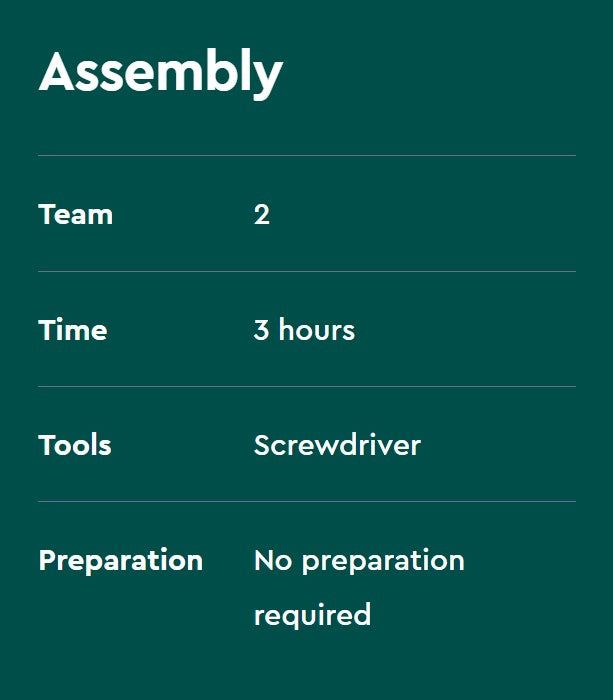Click the "Screwdriver" tools value
Viewport: 613px width, 700px height.
(337, 445)
